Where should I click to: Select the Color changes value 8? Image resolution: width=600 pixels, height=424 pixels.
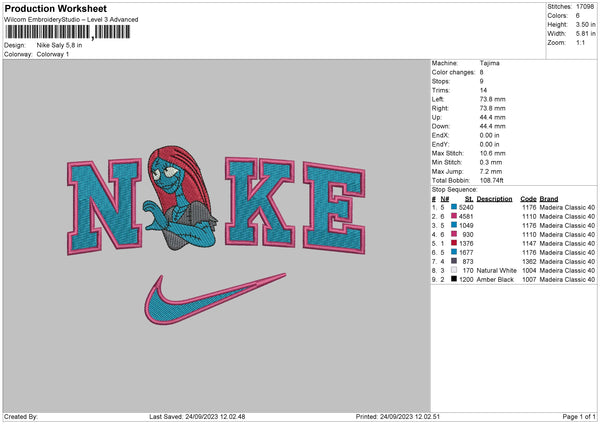pyautogui.click(x=481, y=72)
